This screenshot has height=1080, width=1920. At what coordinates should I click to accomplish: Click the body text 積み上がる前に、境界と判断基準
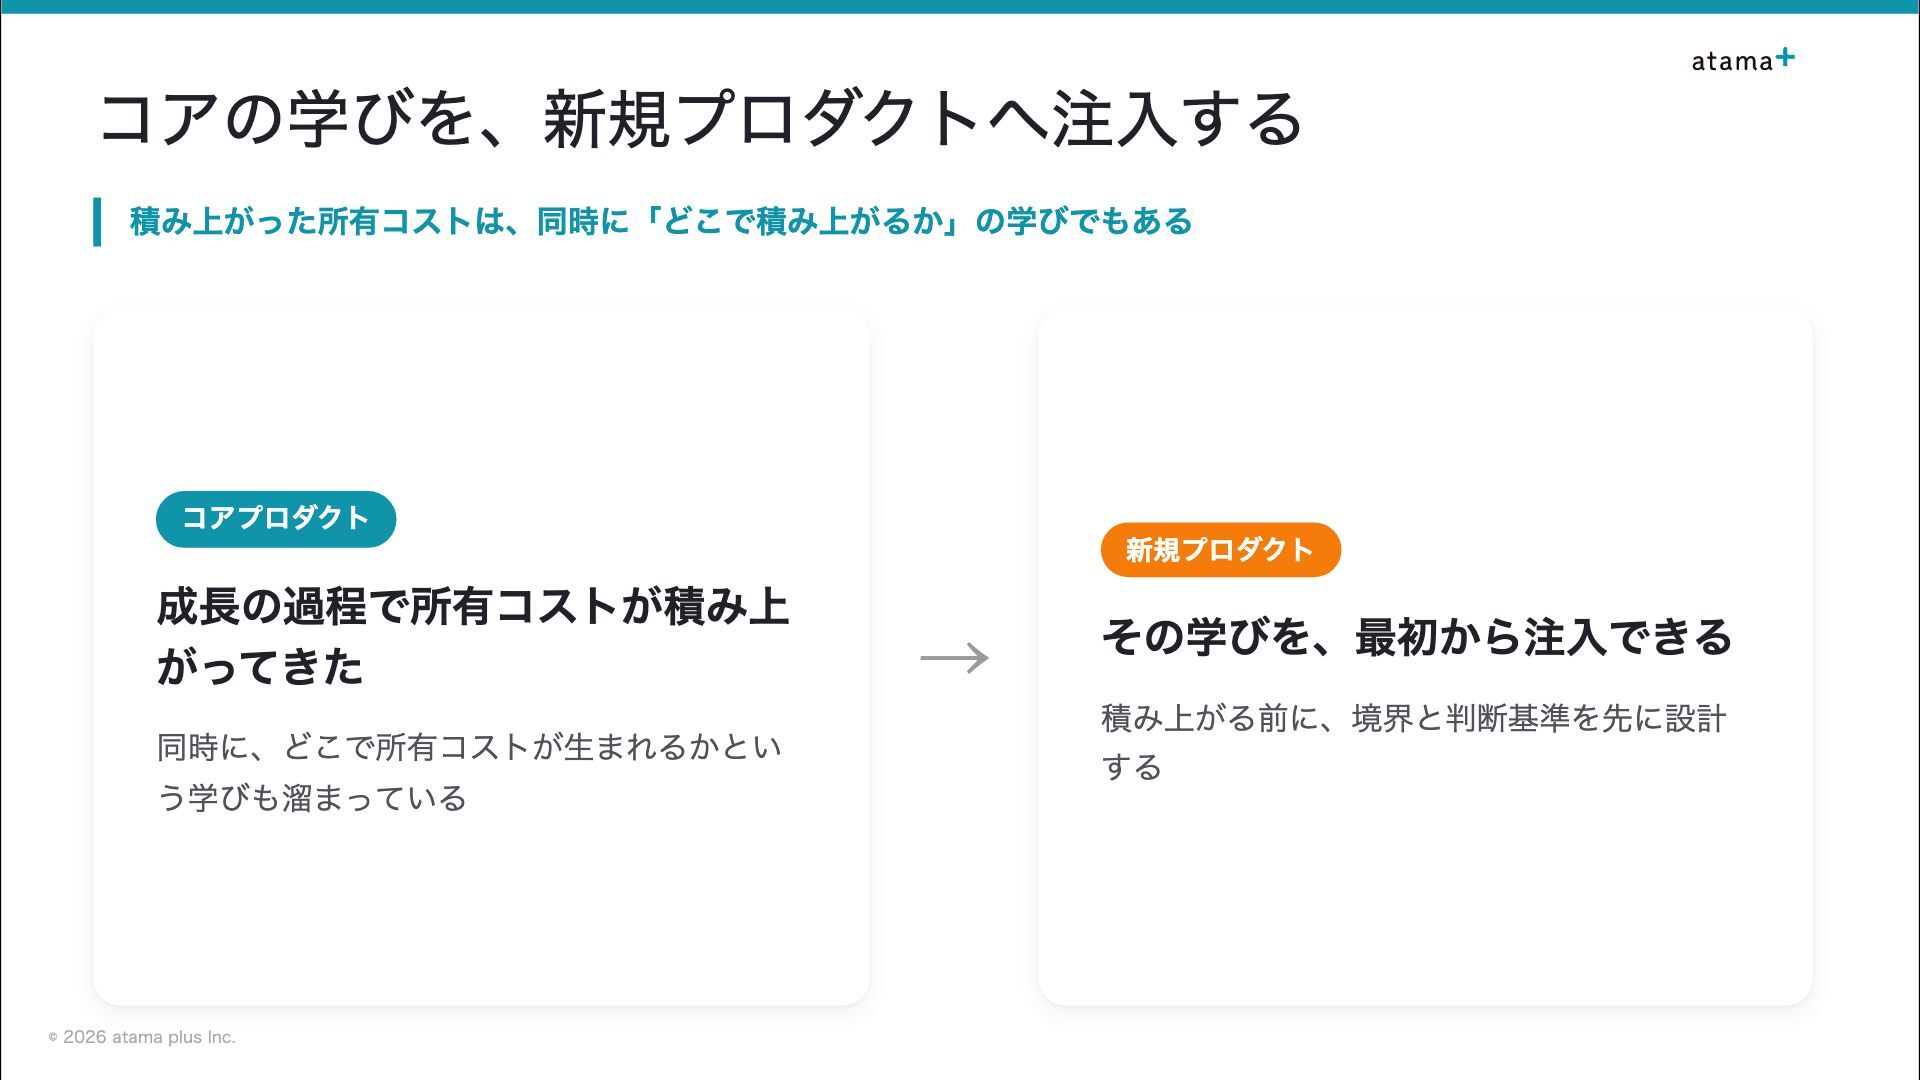(1414, 743)
